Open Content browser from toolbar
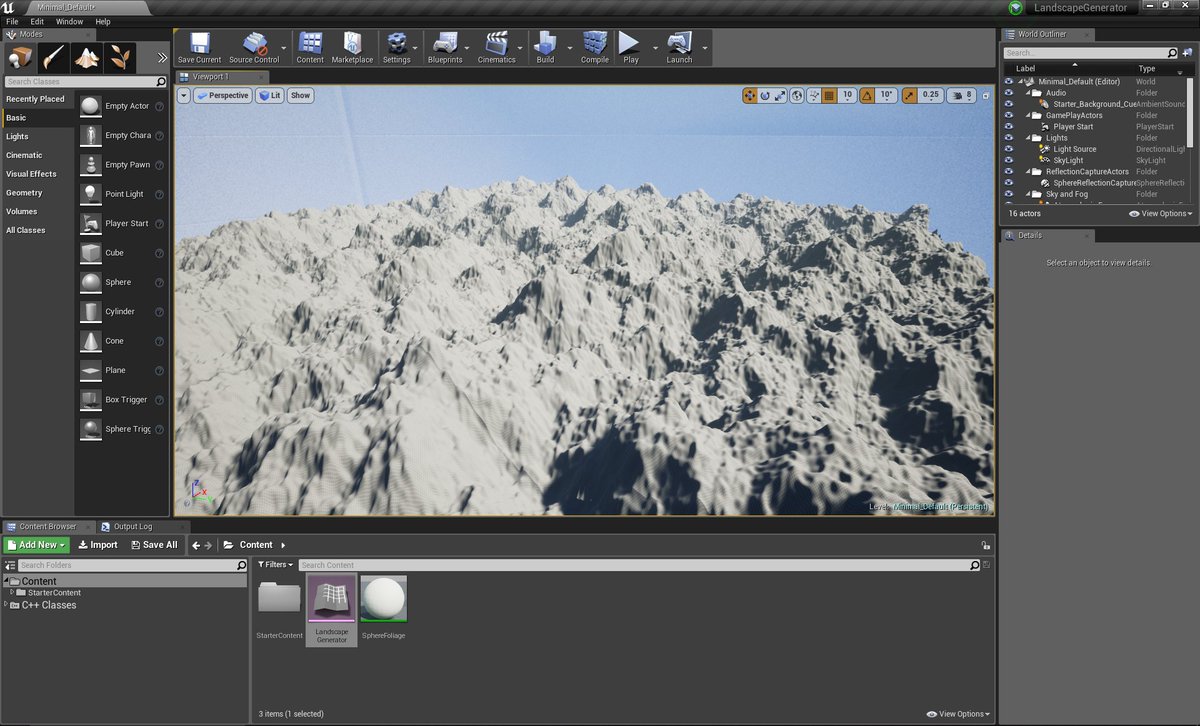The image size is (1200, 726). coord(310,47)
